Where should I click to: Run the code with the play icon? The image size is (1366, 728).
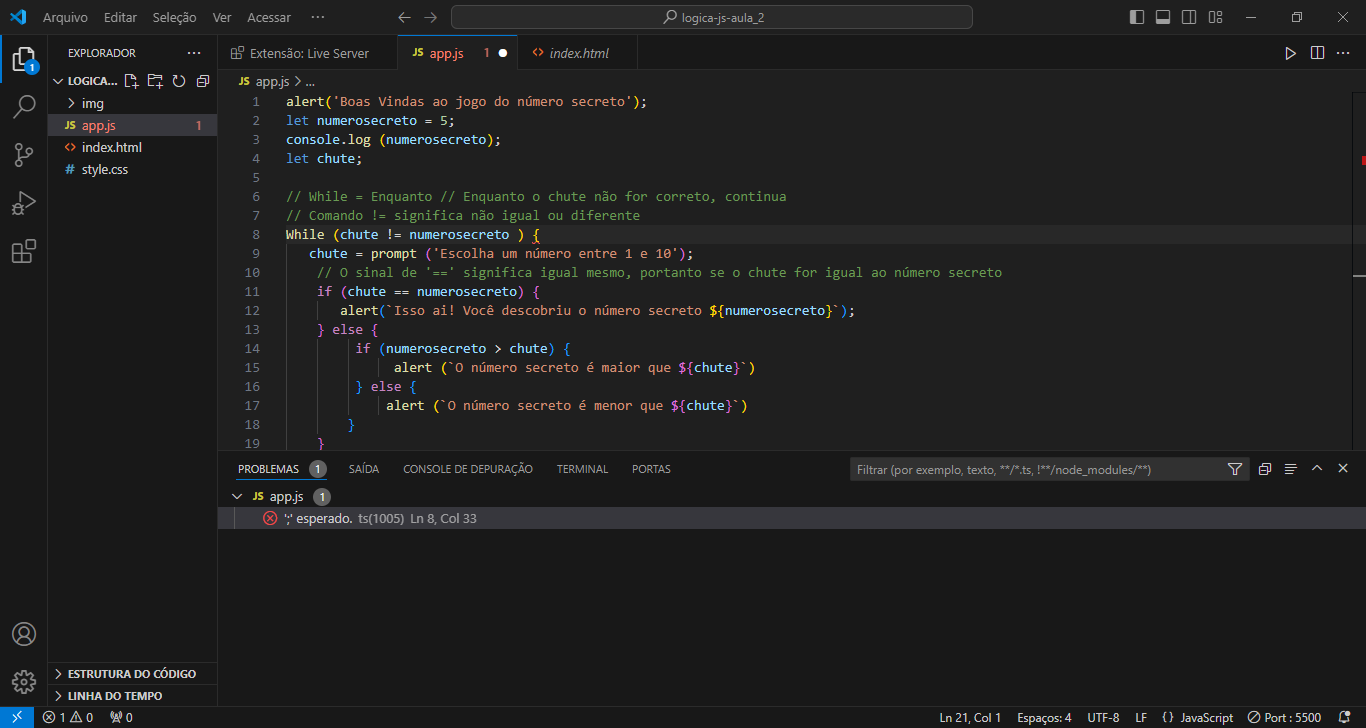(x=1290, y=53)
